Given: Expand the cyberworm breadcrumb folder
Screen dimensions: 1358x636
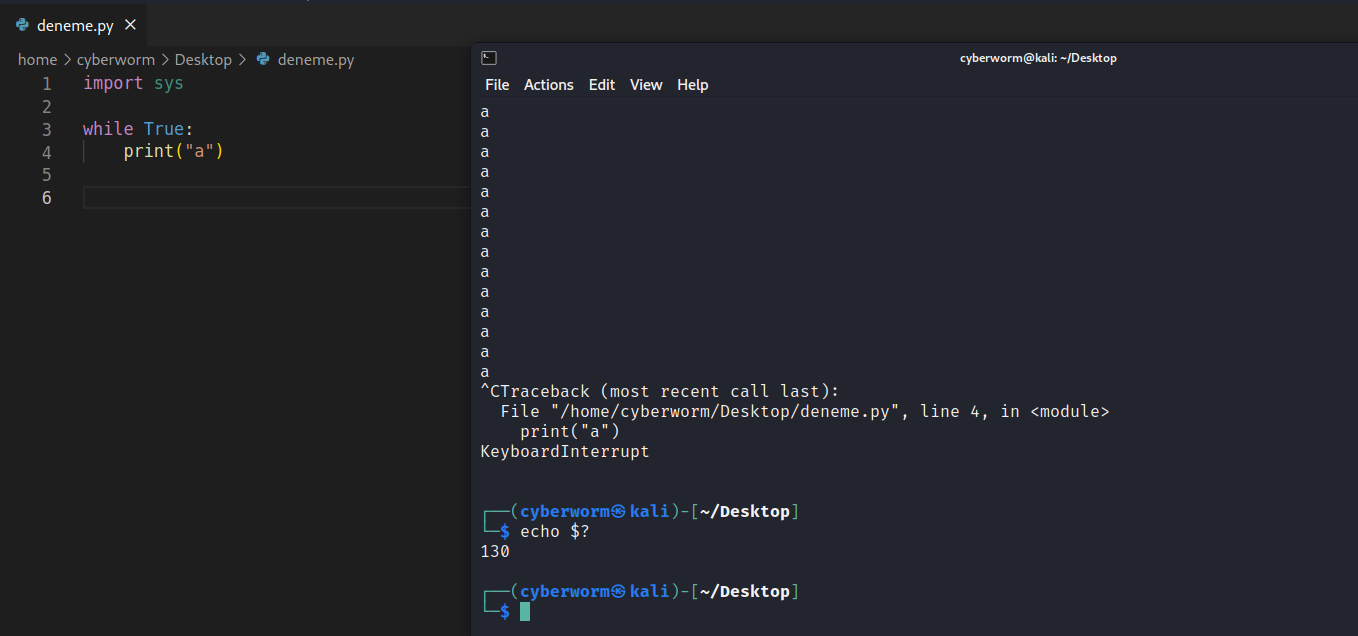Looking at the screenshot, I should (x=116, y=60).
